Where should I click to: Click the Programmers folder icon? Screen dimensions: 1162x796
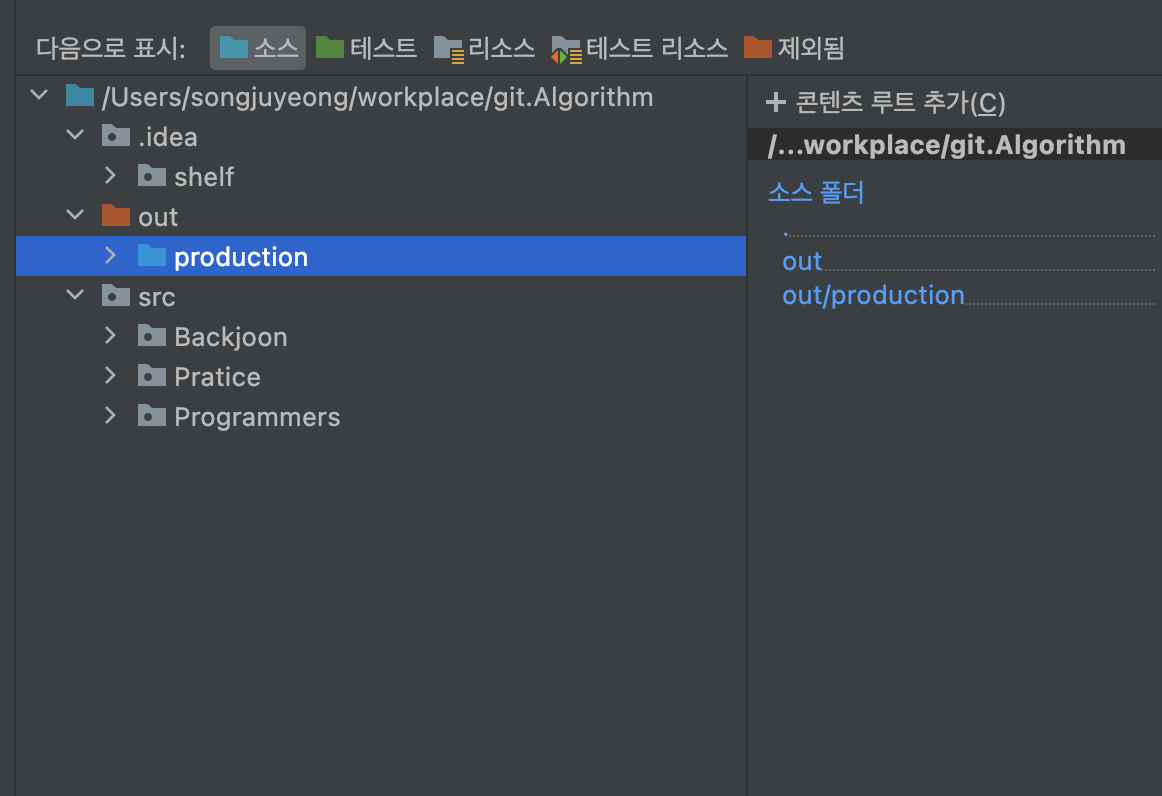point(152,416)
